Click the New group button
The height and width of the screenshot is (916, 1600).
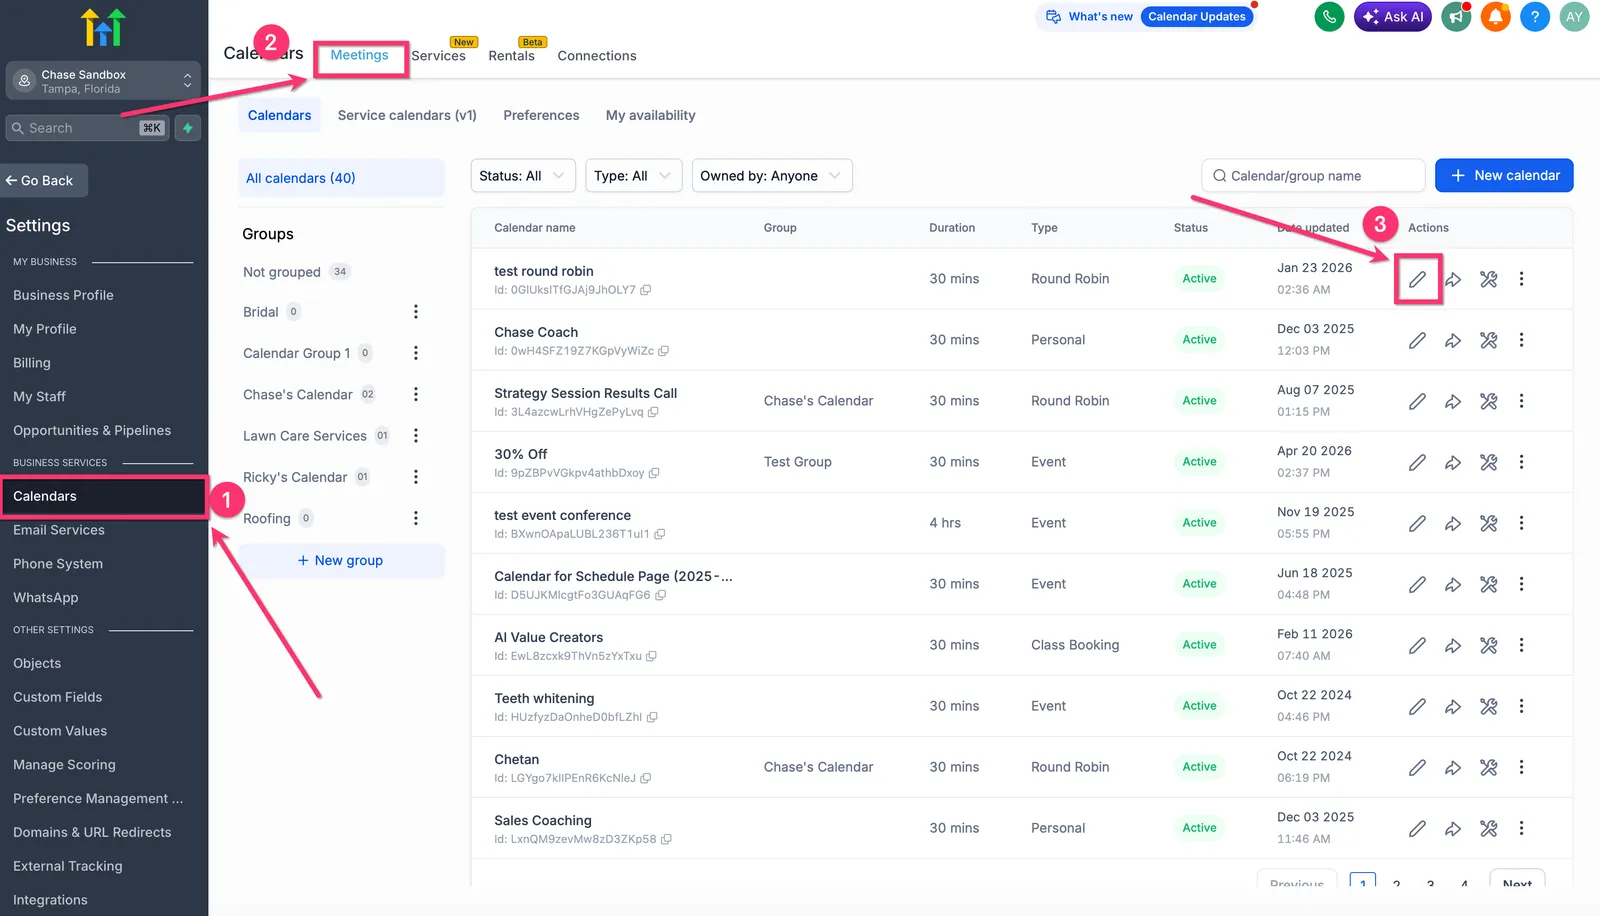[x=341, y=561]
